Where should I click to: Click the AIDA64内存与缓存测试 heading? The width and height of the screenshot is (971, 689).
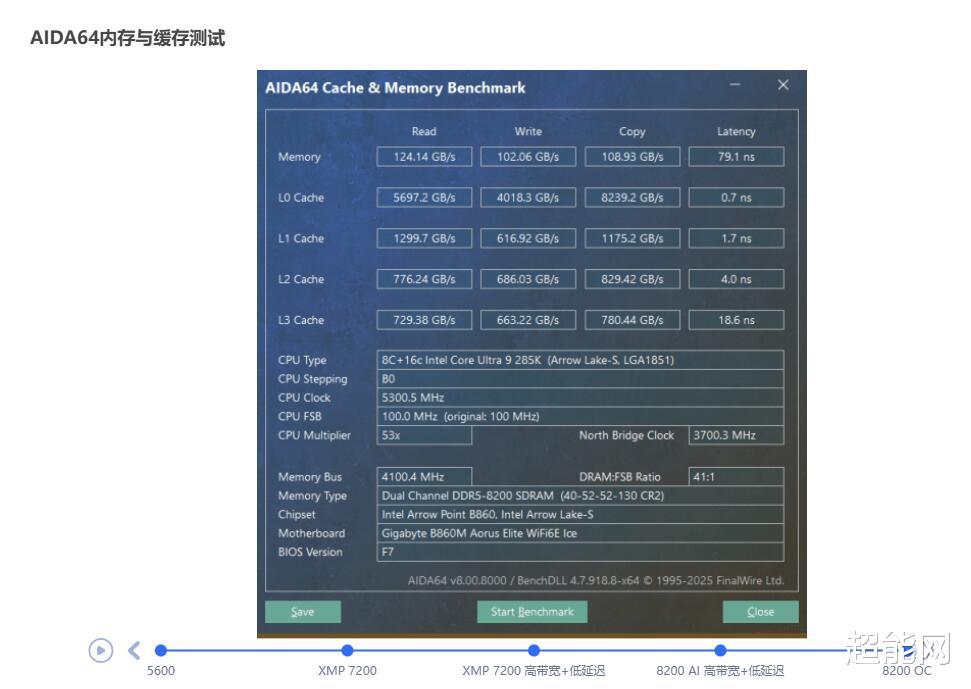(128, 38)
